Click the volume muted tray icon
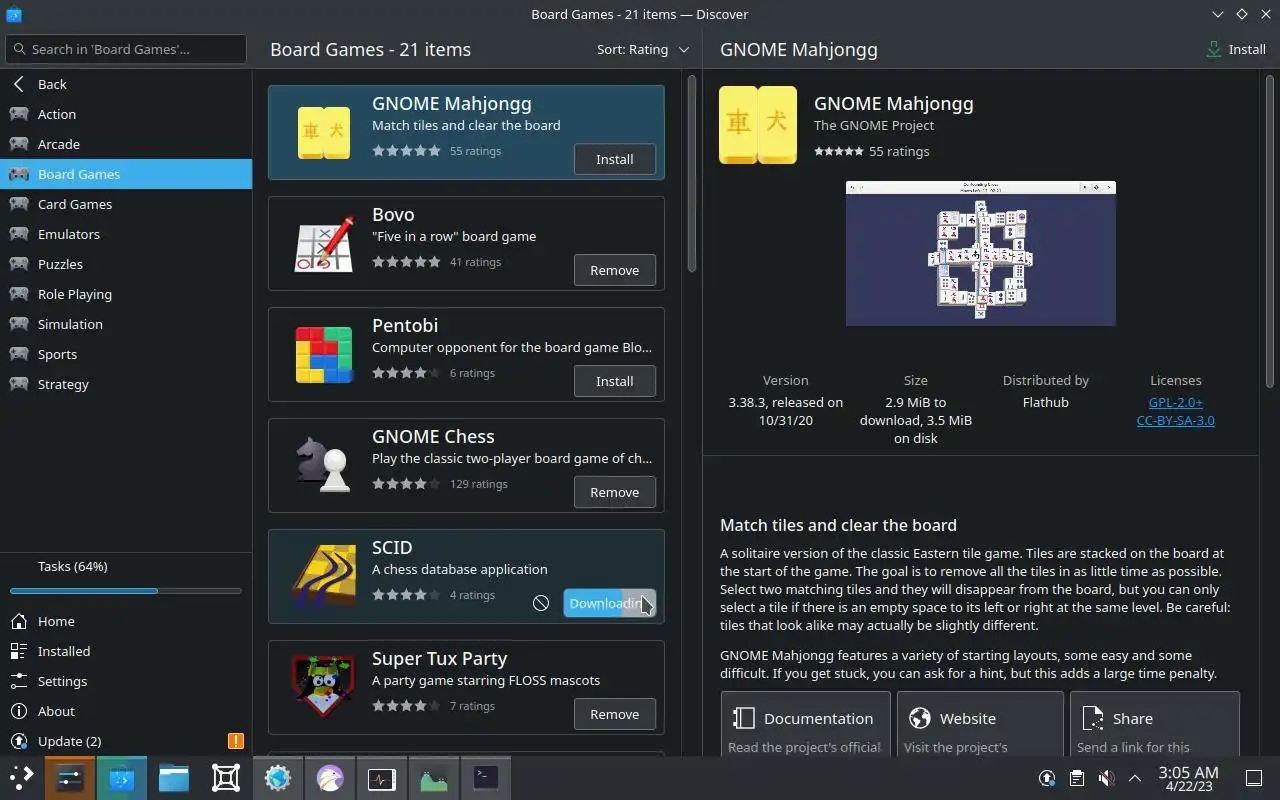 pos(1105,778)
